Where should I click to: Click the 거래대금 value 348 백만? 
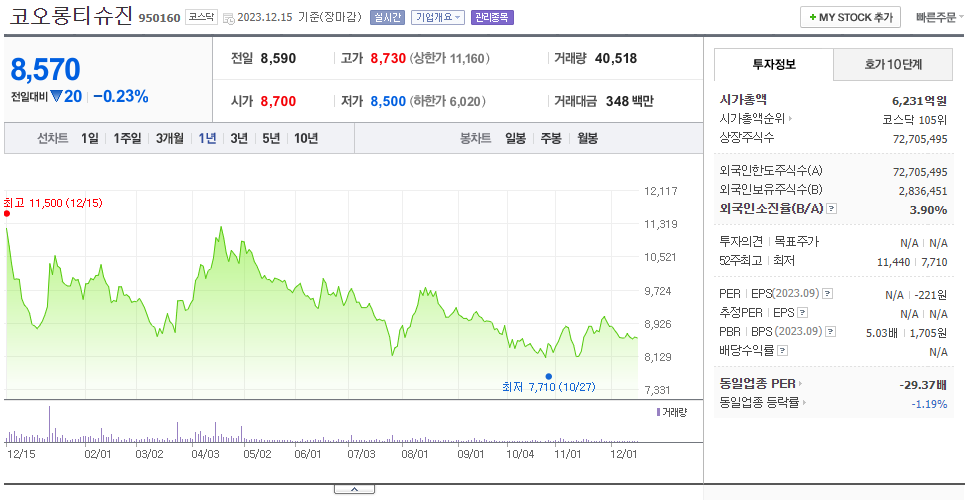pos(629,101)
